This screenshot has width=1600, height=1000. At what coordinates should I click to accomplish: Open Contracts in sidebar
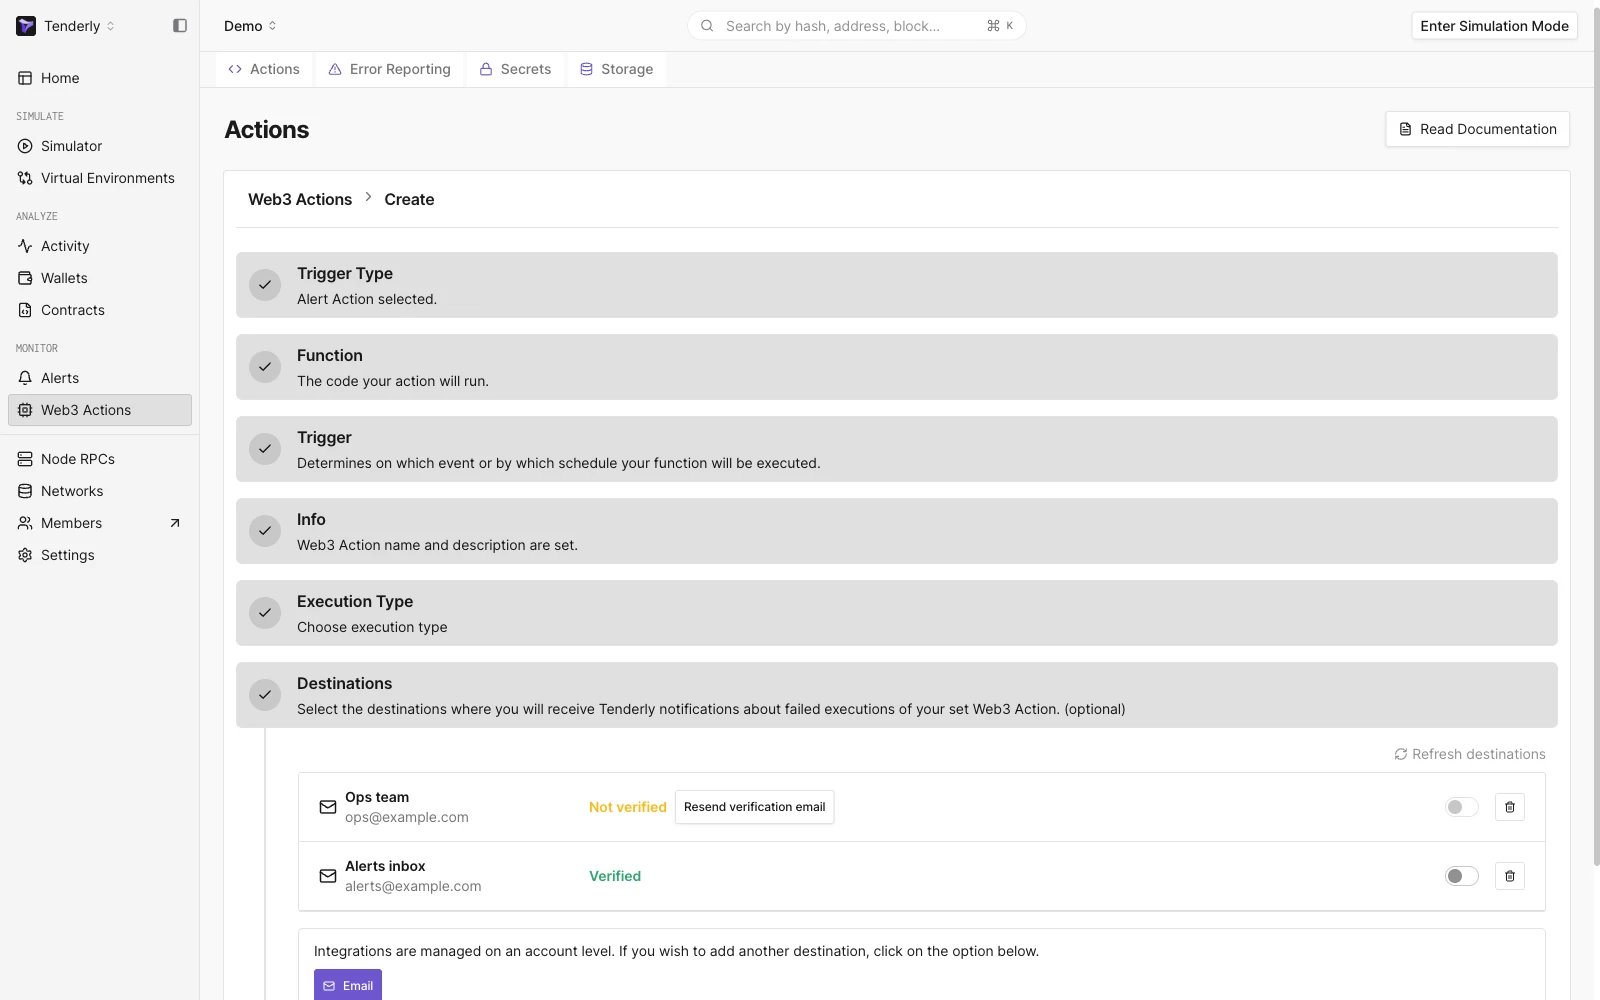pyautogui.click(x=100, y=310)
